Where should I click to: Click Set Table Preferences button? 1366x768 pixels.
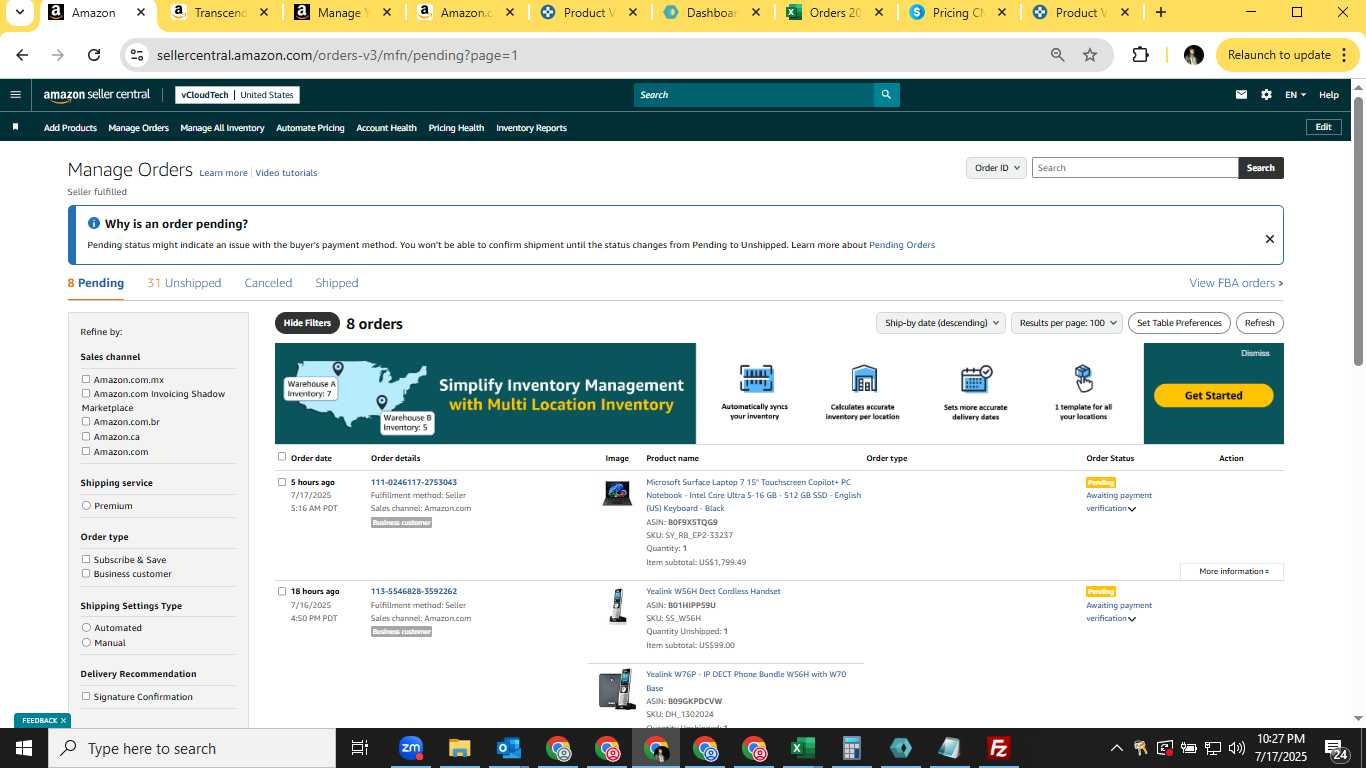pos(1179,323)
